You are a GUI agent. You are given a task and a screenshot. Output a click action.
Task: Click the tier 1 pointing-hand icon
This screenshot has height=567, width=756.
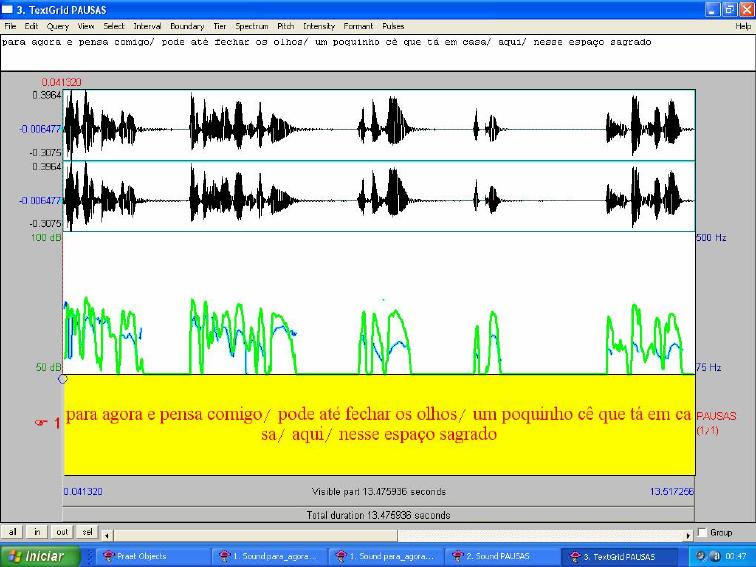click(41, 423)
